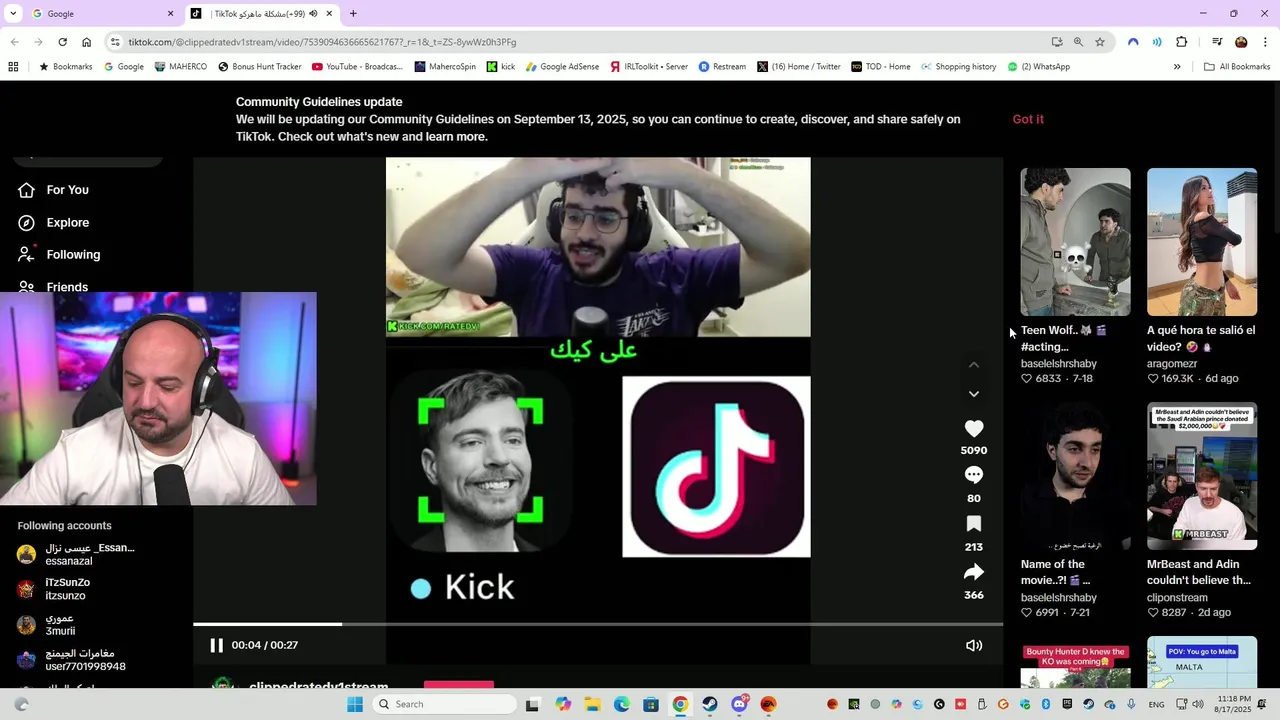The width and height of the screenshot is (1280, 720).
Task: Pause the video playback
Action: (x=216, y=645)
